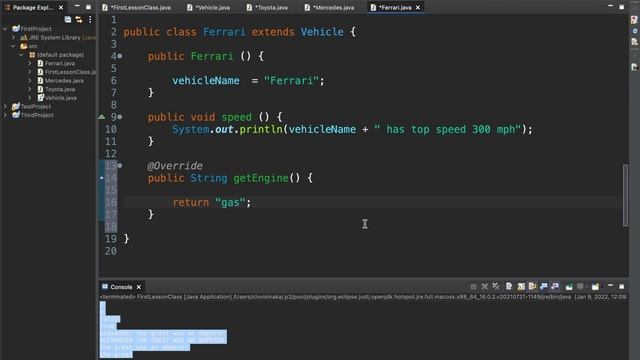Collapse All in Package Explorer toolbar
The image size is (640, 360).
click(x=68, y=20)
